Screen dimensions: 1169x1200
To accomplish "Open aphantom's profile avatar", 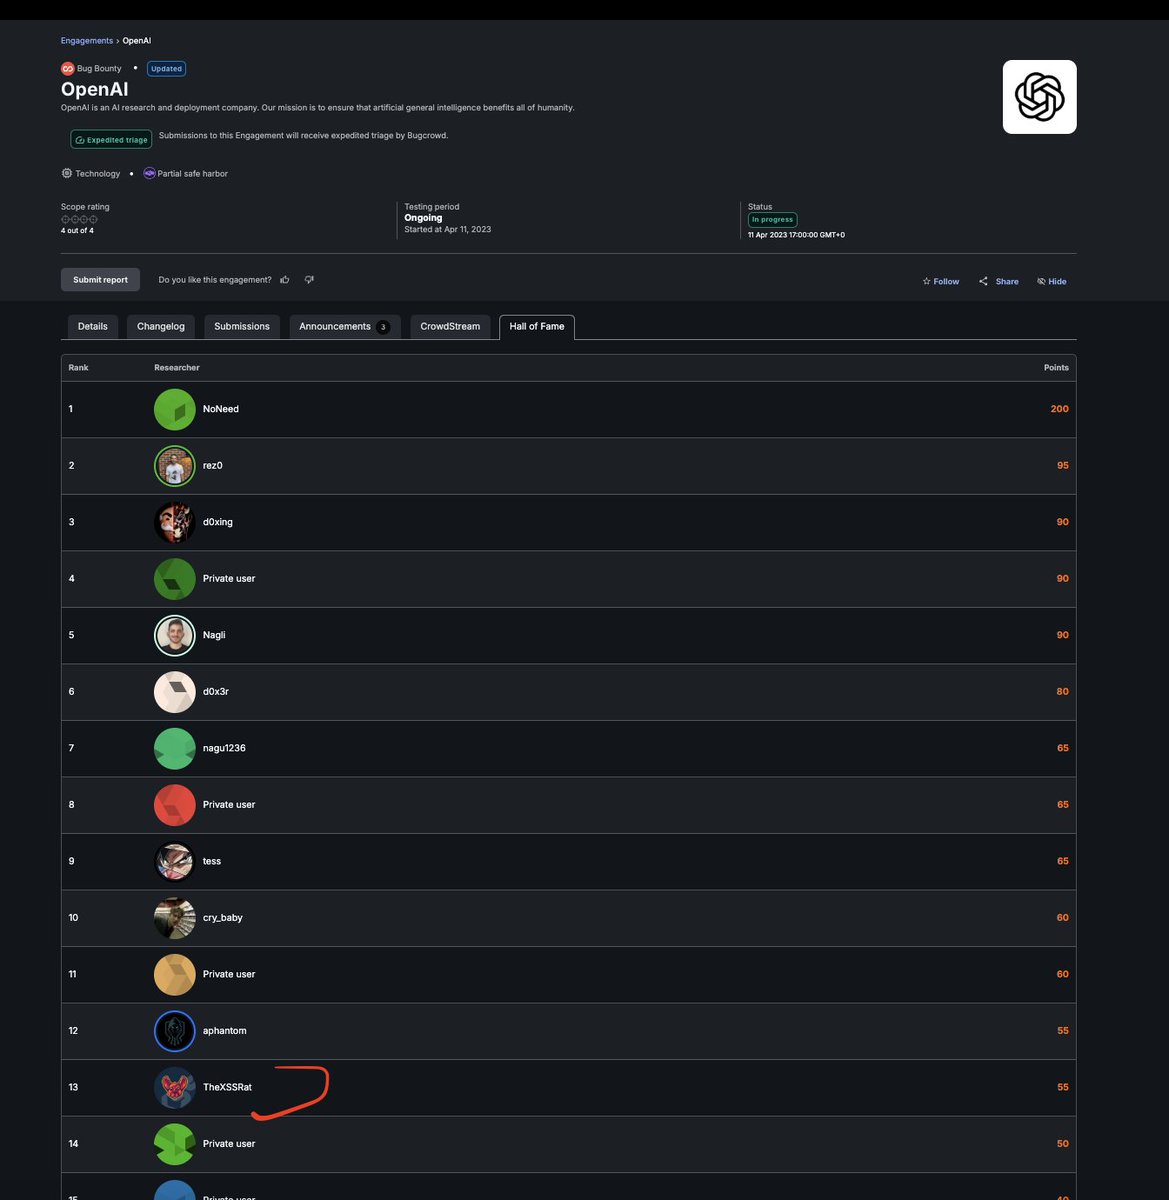I will 175,1031.
